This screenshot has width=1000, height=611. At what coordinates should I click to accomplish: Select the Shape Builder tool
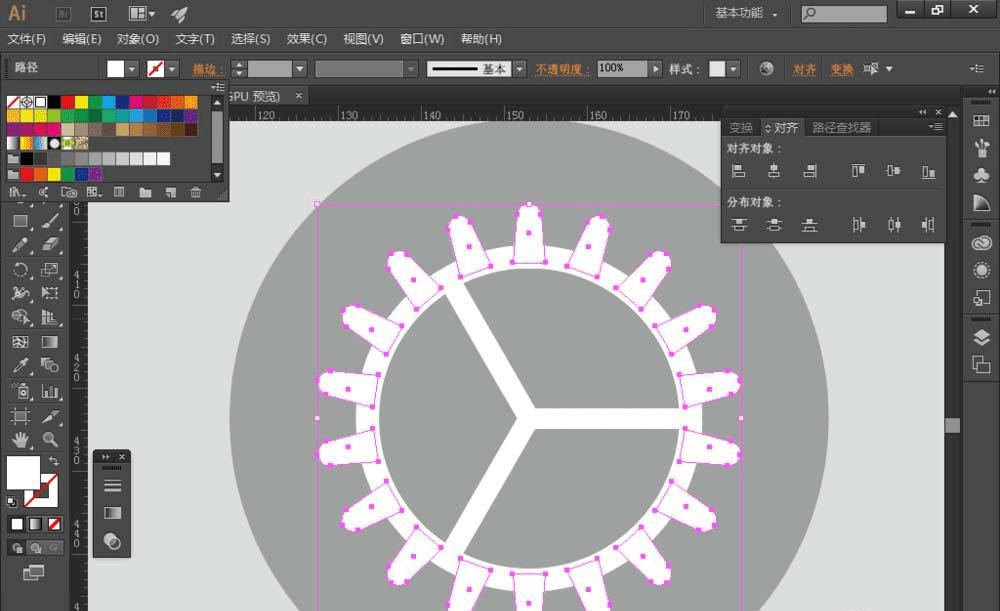pyautogui.click(x=20, y=317)
